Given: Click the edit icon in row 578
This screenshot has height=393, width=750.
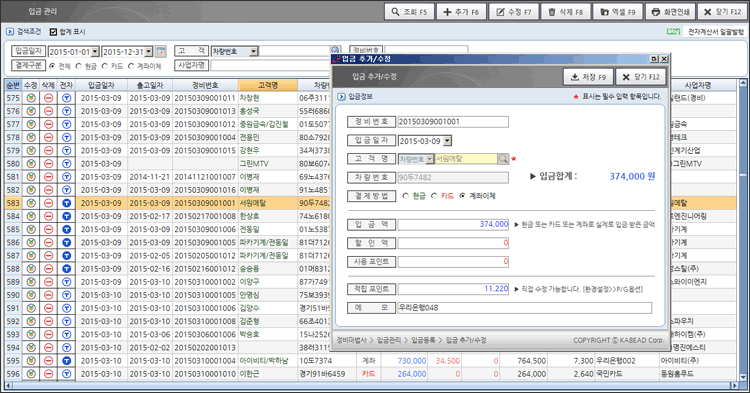Looking at the screenshot, I should point(31,137).
